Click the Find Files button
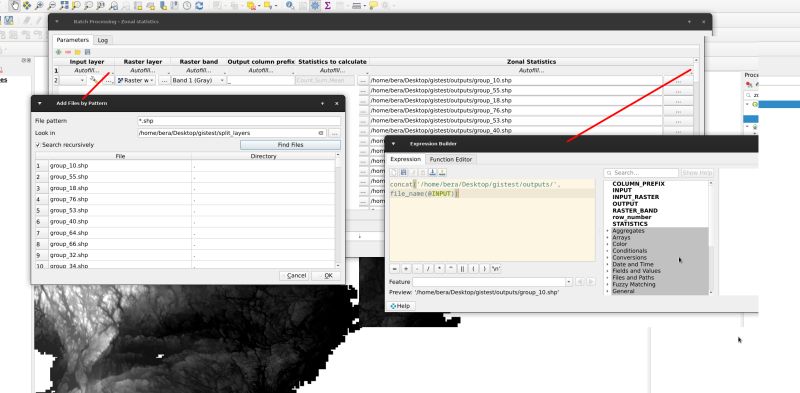Viewport: 800px width, 393px height. [290, 145]
